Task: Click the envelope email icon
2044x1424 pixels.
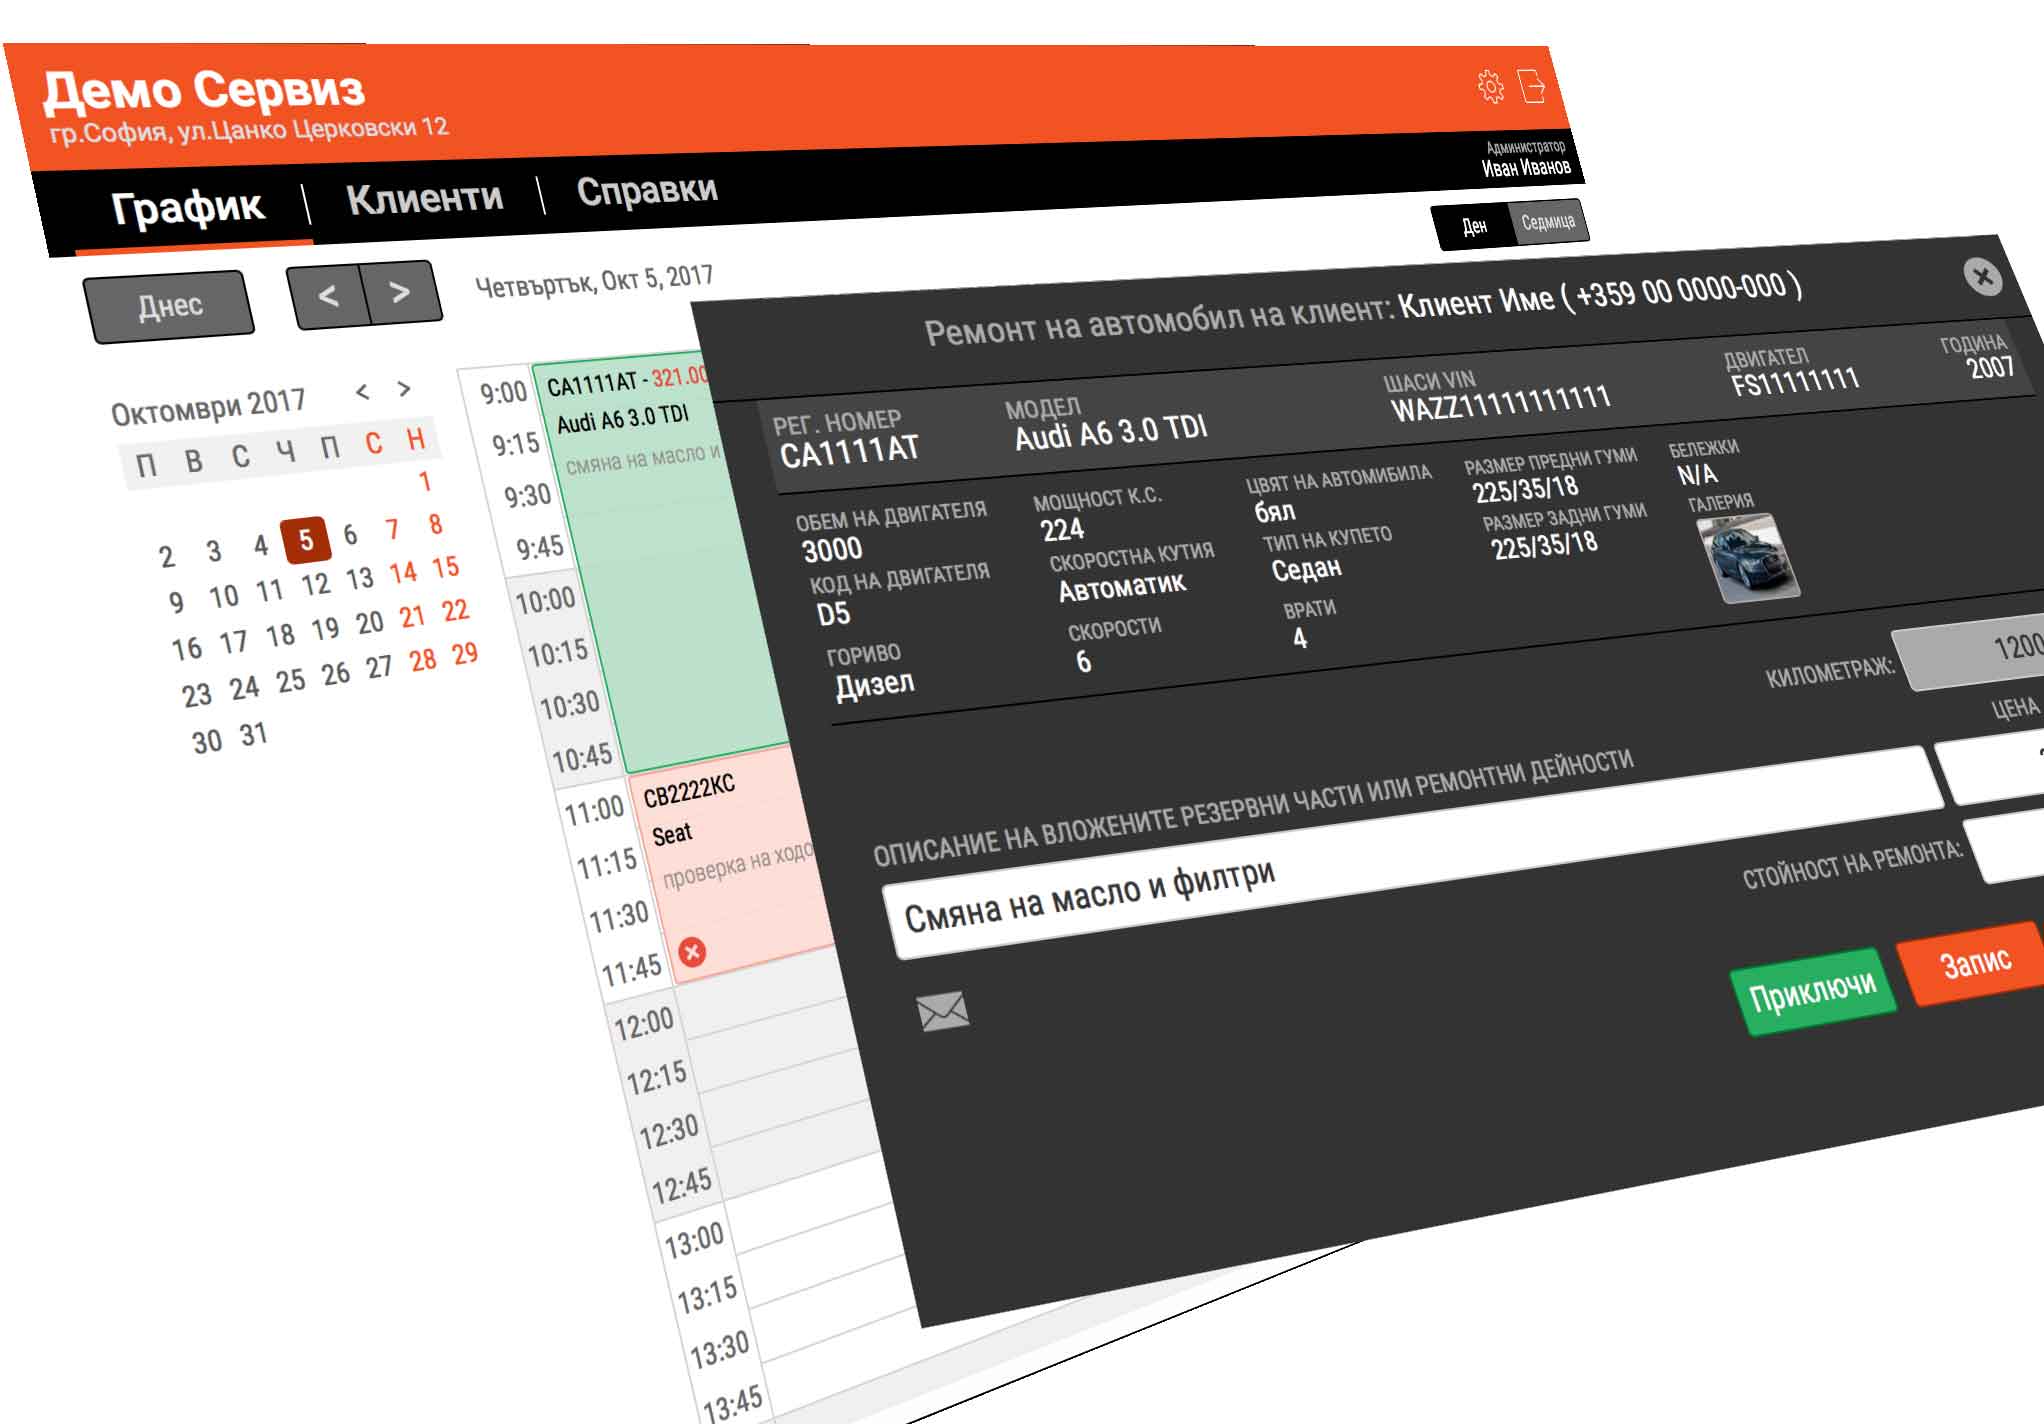Action: click(942, 1011)
